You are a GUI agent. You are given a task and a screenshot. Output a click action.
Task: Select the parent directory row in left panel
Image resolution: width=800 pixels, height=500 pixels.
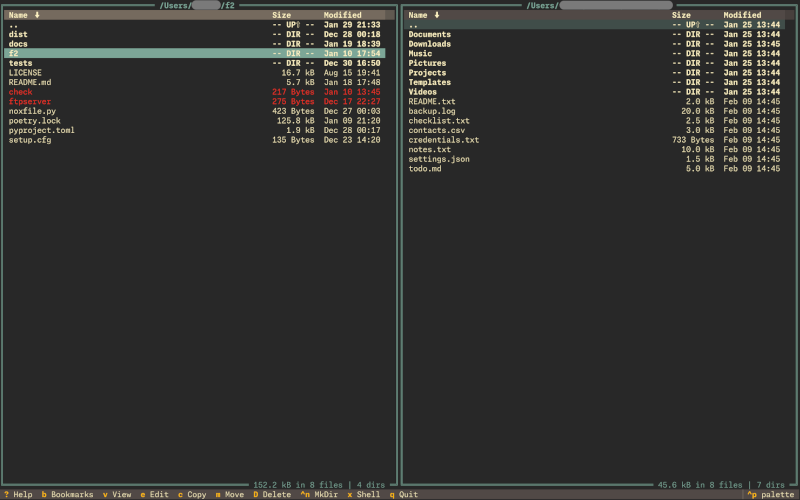tap(194, 24)
